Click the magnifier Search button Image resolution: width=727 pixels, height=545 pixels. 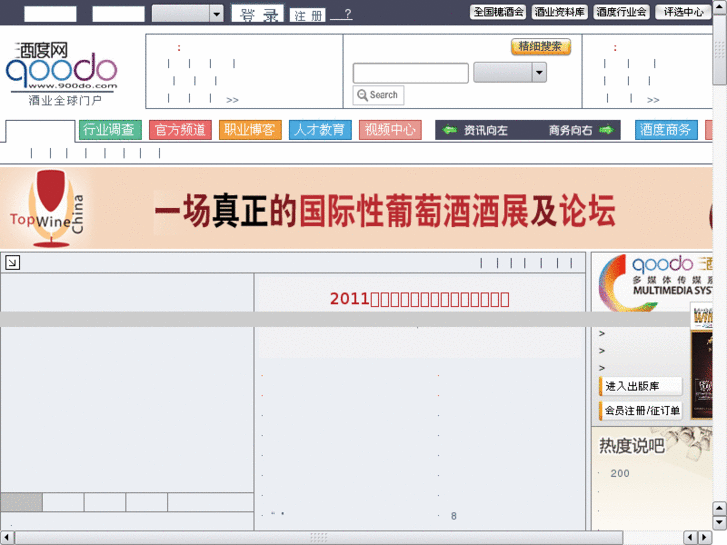378,95
